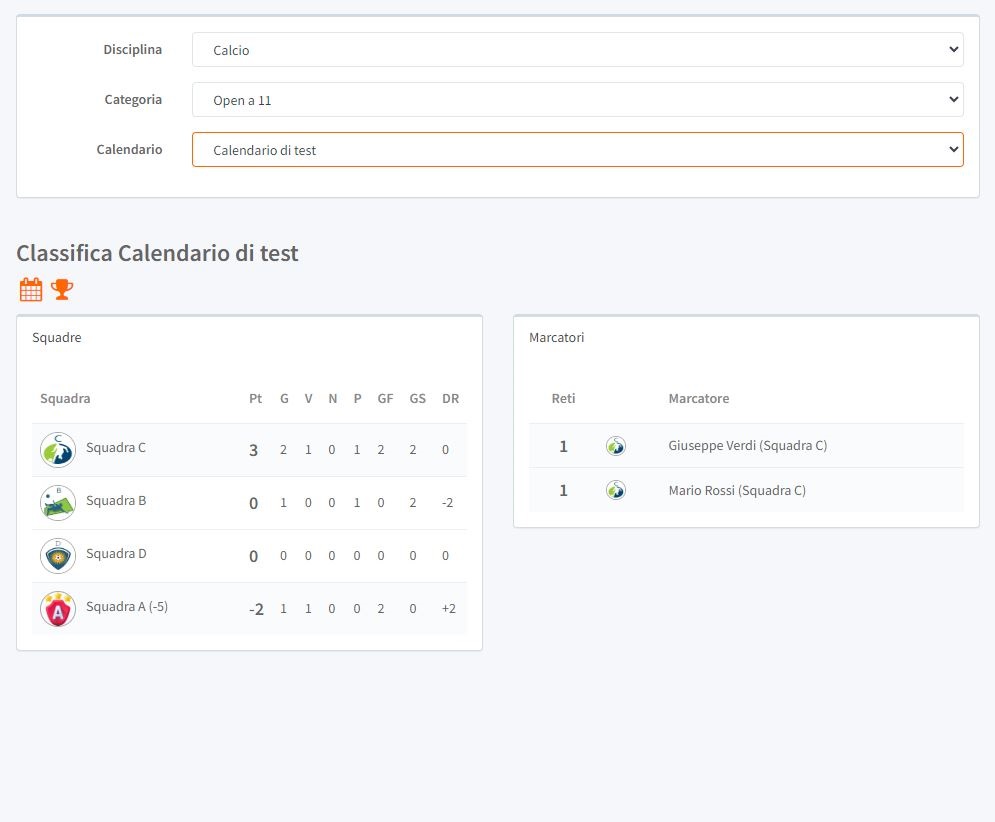Open the Categoria dropdown
This screenshot has height=822, width=995.
(577, 100)
